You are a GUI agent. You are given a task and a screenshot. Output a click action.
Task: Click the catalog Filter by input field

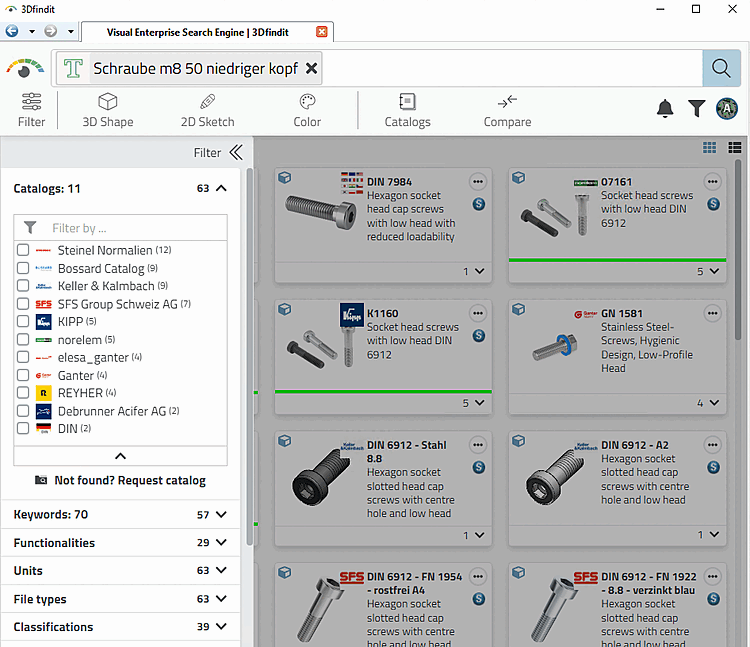click(121, 228)
